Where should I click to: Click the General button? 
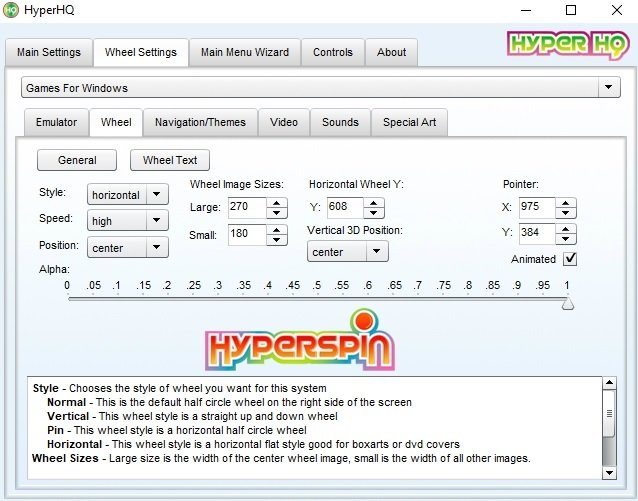pos(77,160)
